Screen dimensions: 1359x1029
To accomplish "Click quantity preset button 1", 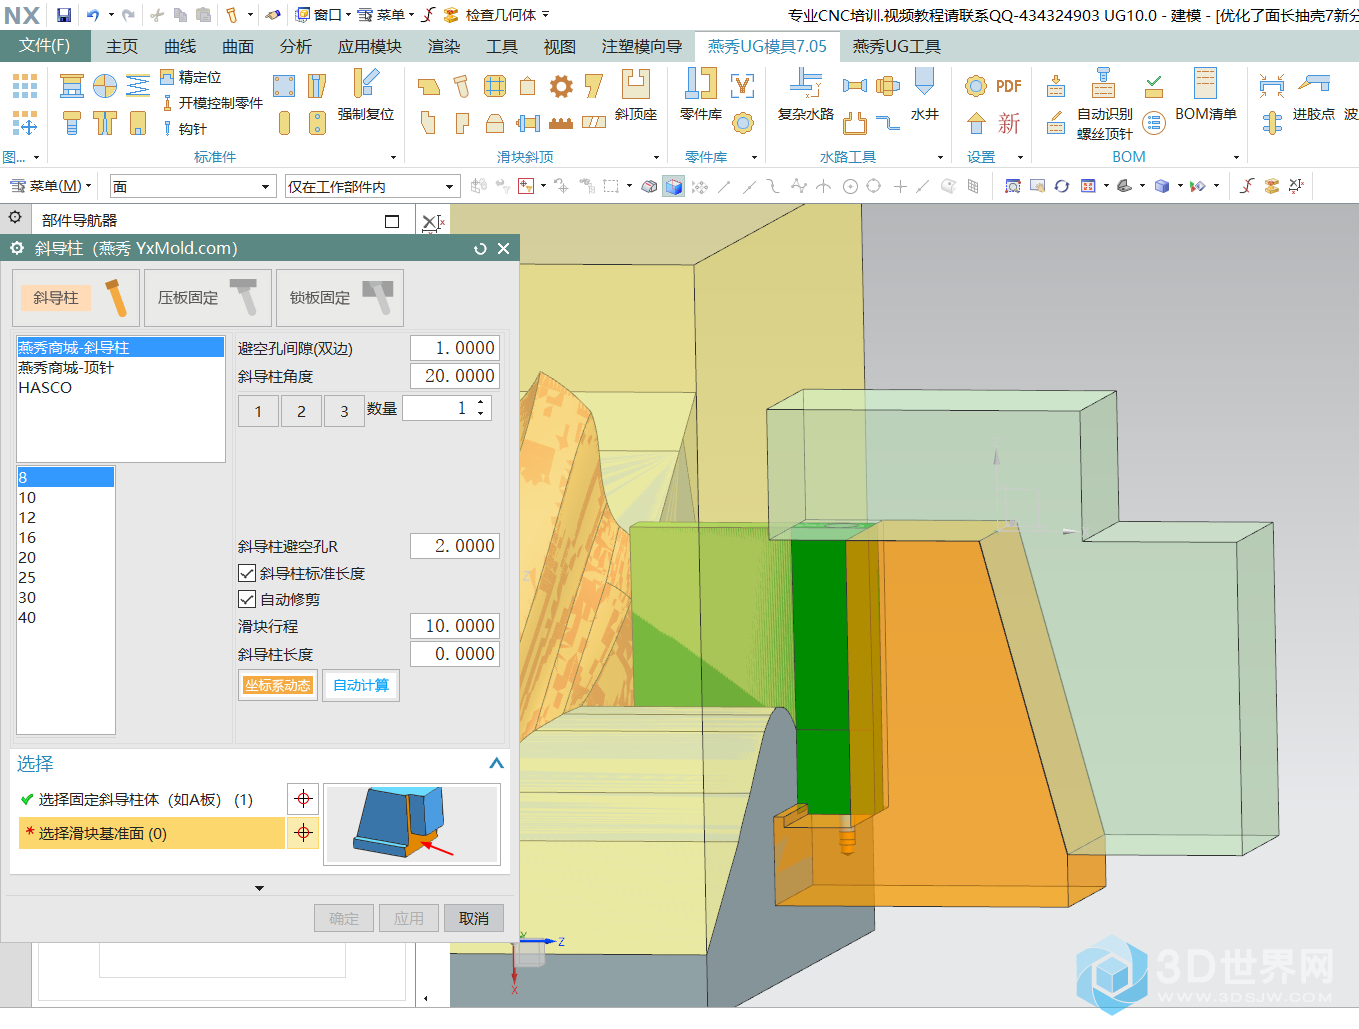I will click(x=258, y=411).
